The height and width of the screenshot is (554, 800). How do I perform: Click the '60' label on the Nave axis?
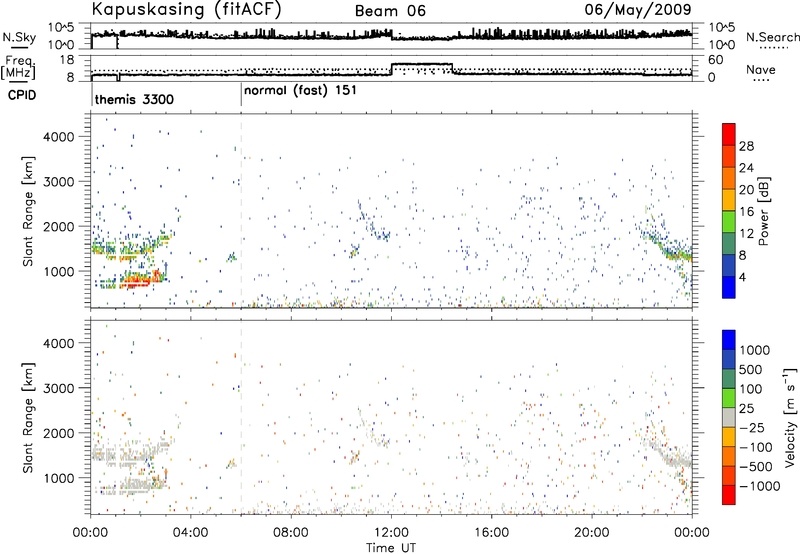(x=716, y=60)
